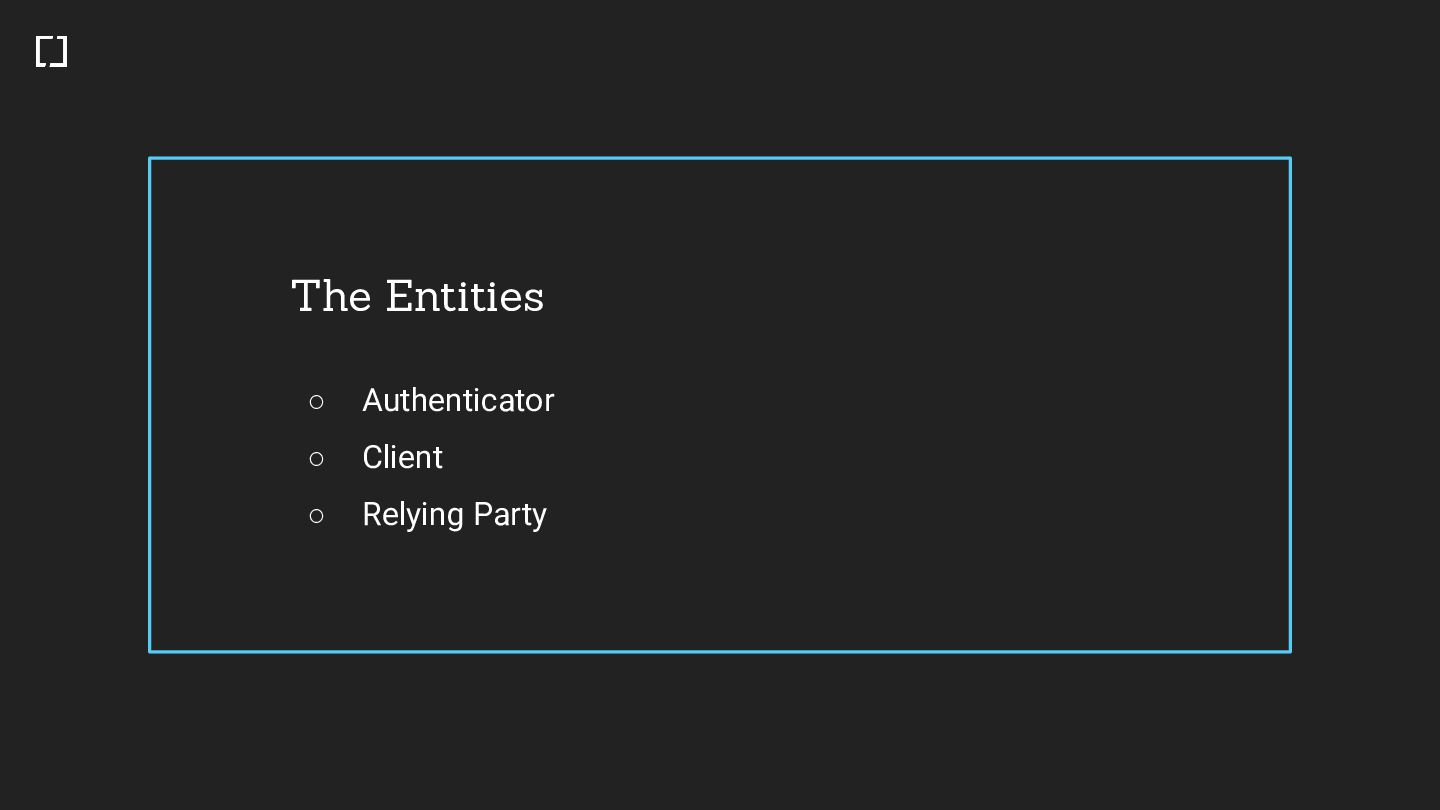Select the Client list item
1440x810 pixels.
[x=402, y=458]
